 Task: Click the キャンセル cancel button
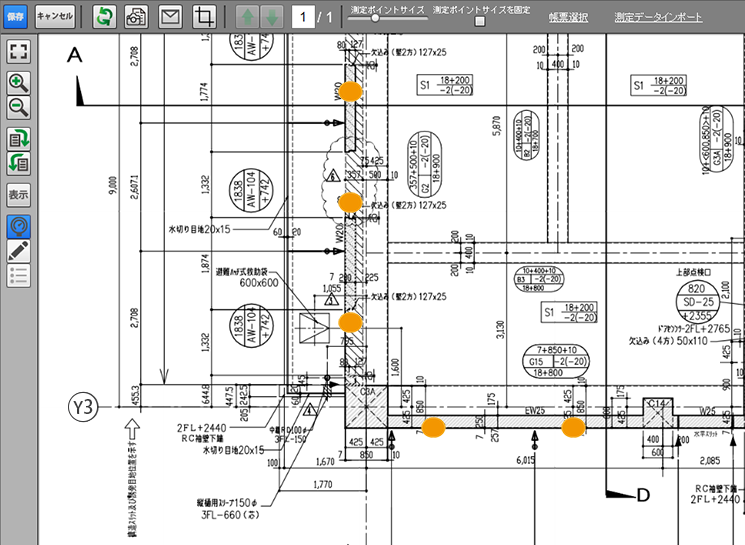[54, 16]
